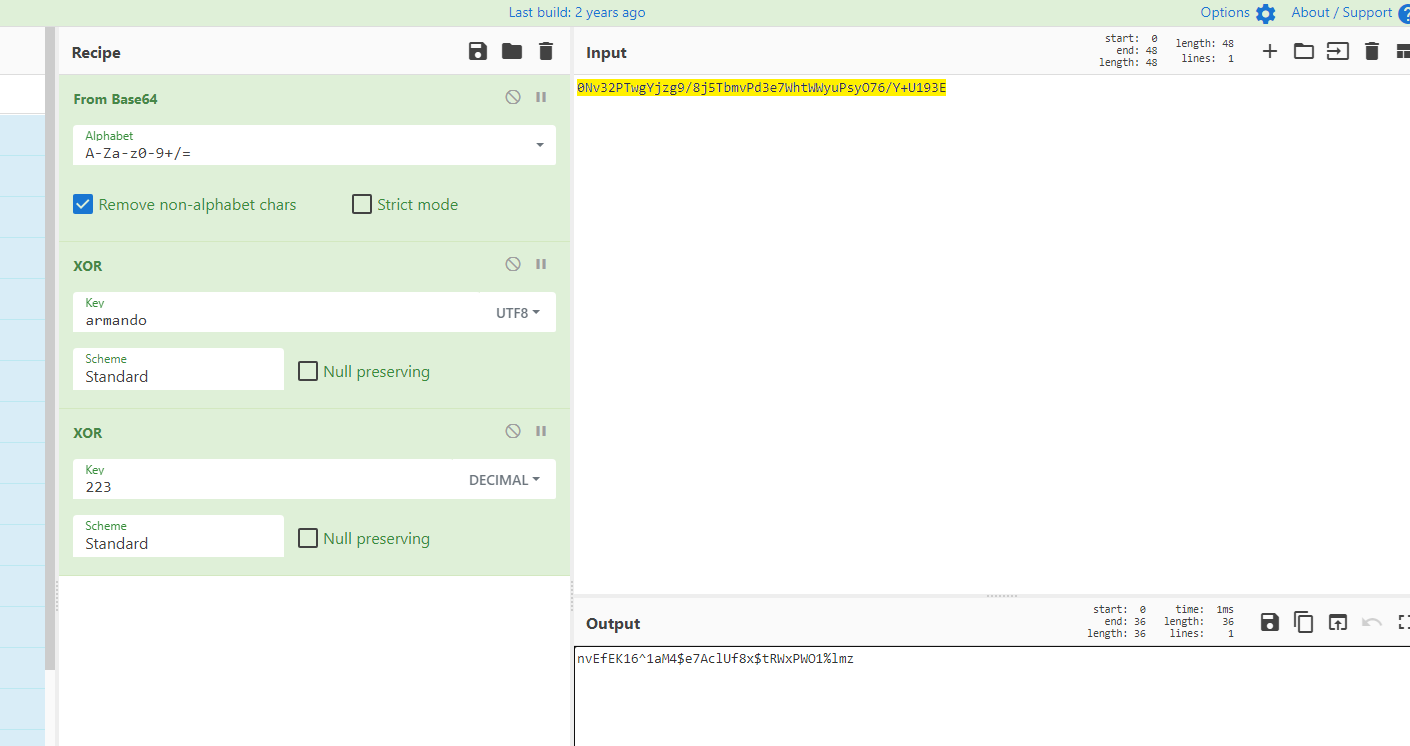Open the Options menu
The image size is (1410, 746).
tap(1238, 13)
